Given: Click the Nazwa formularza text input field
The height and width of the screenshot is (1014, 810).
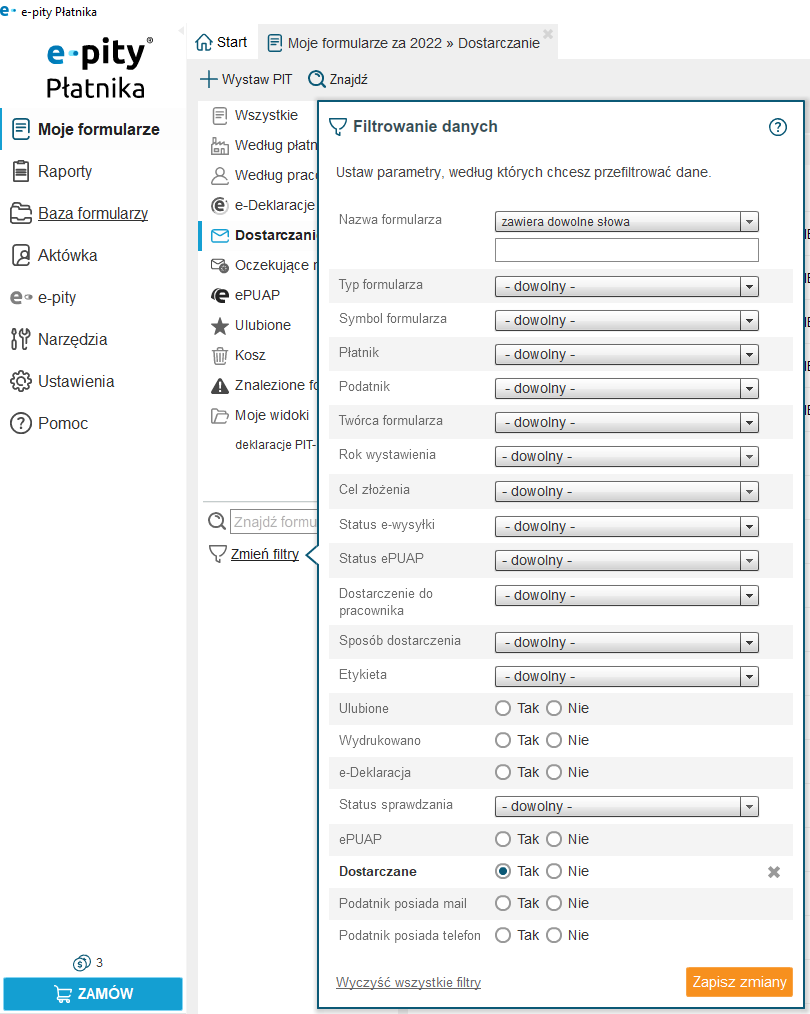Looking at the screenshot, I should point(626,250).
